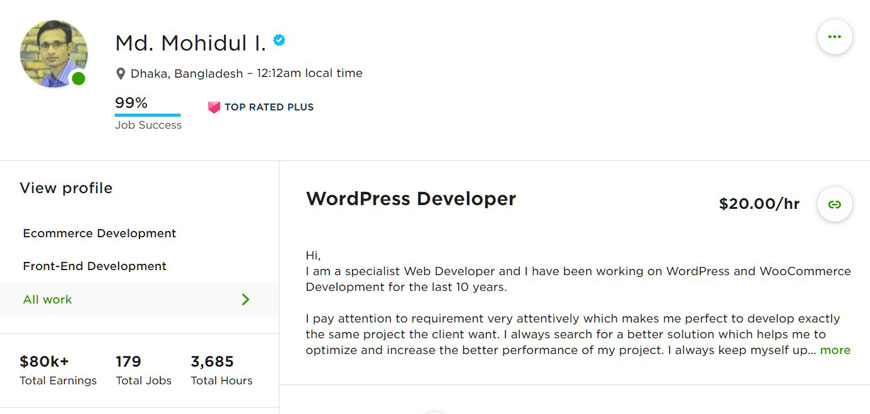This screenshot has width=870, height=414.
Task: Expand the All work chevron arrow
Action: pyautogui.click(x=246, y=300)
